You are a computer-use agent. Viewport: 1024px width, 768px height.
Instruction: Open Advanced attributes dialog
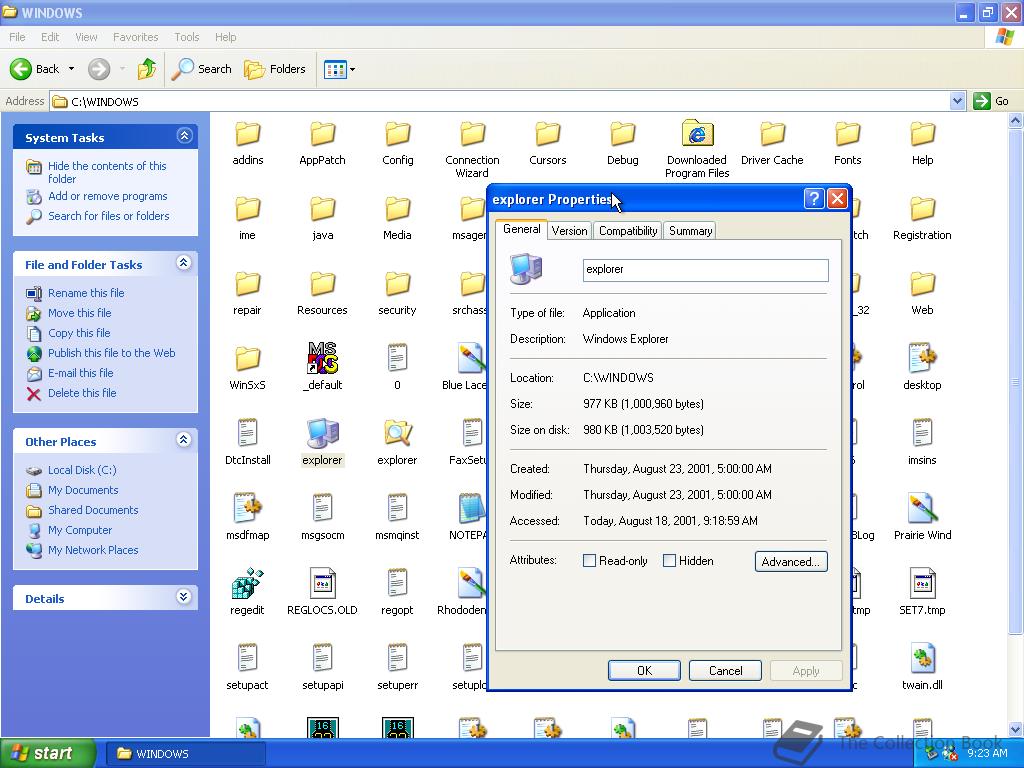click(x=791, y=562)
